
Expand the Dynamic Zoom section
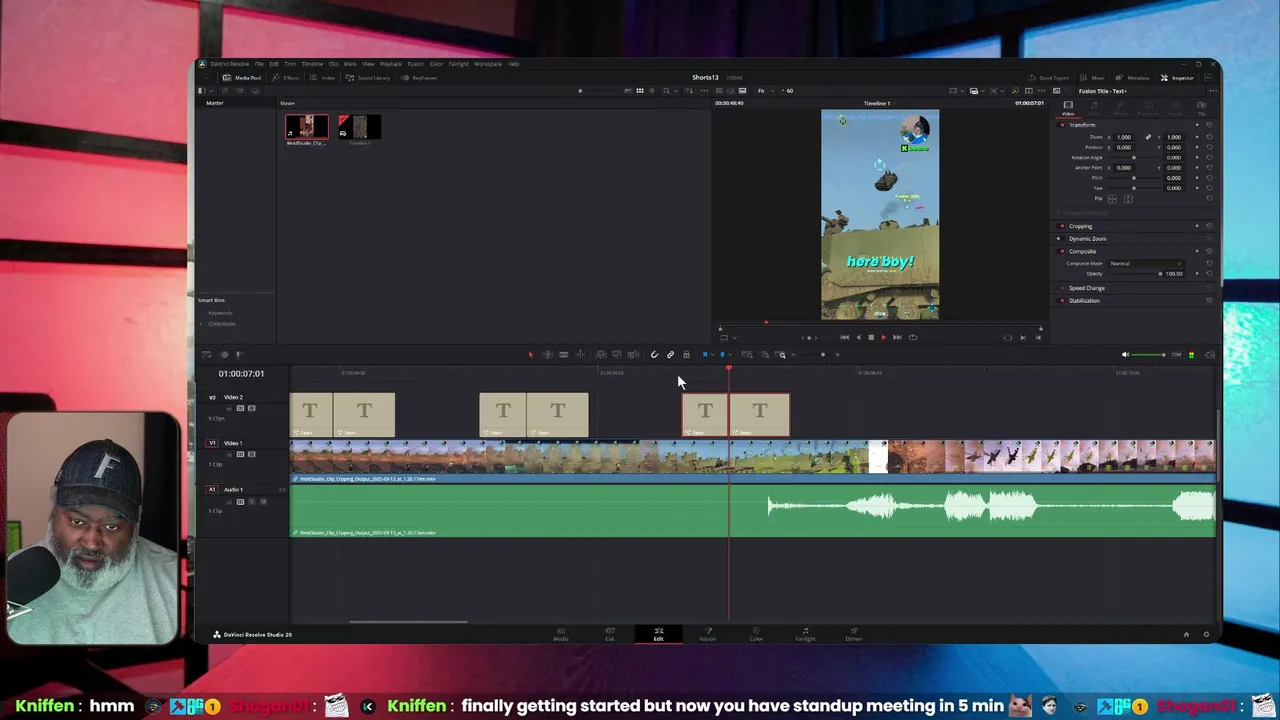1088,239
